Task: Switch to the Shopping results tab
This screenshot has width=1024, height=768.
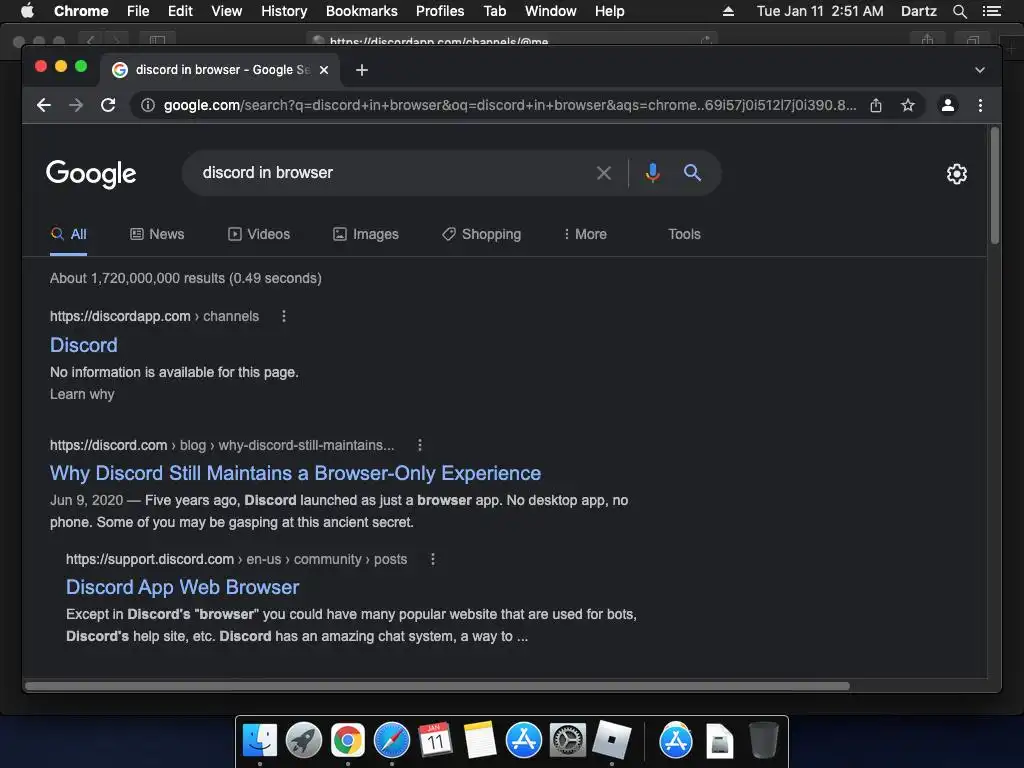Action: pyautogui.click(x=481, y=234)
